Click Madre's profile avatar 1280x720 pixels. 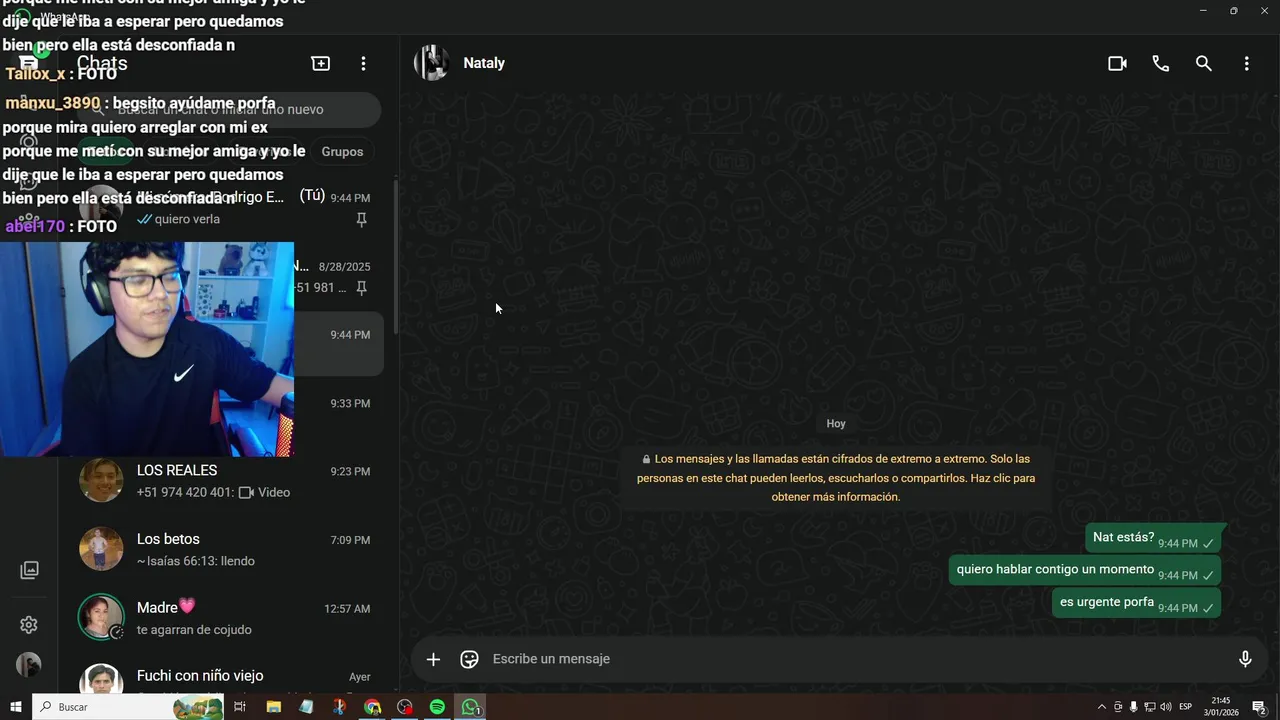pos(101,618)
